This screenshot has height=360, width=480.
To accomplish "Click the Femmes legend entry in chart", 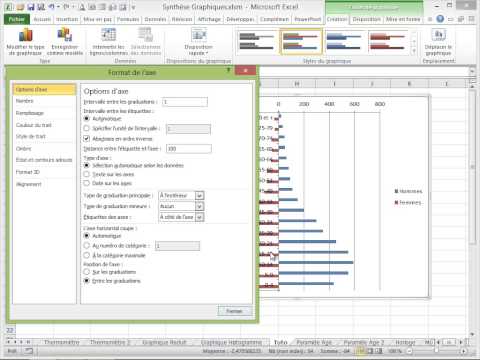I will [408, 202].
